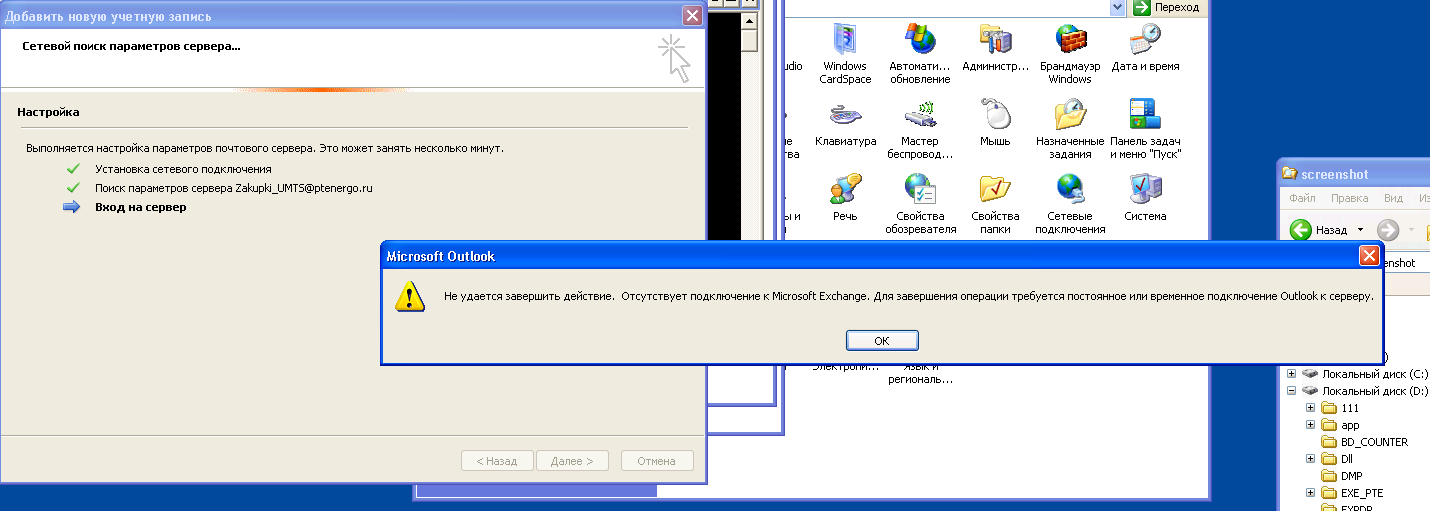Open Свойства обозревателя in Control Panel
The image size is (1430, 511).
coord(919,203)
